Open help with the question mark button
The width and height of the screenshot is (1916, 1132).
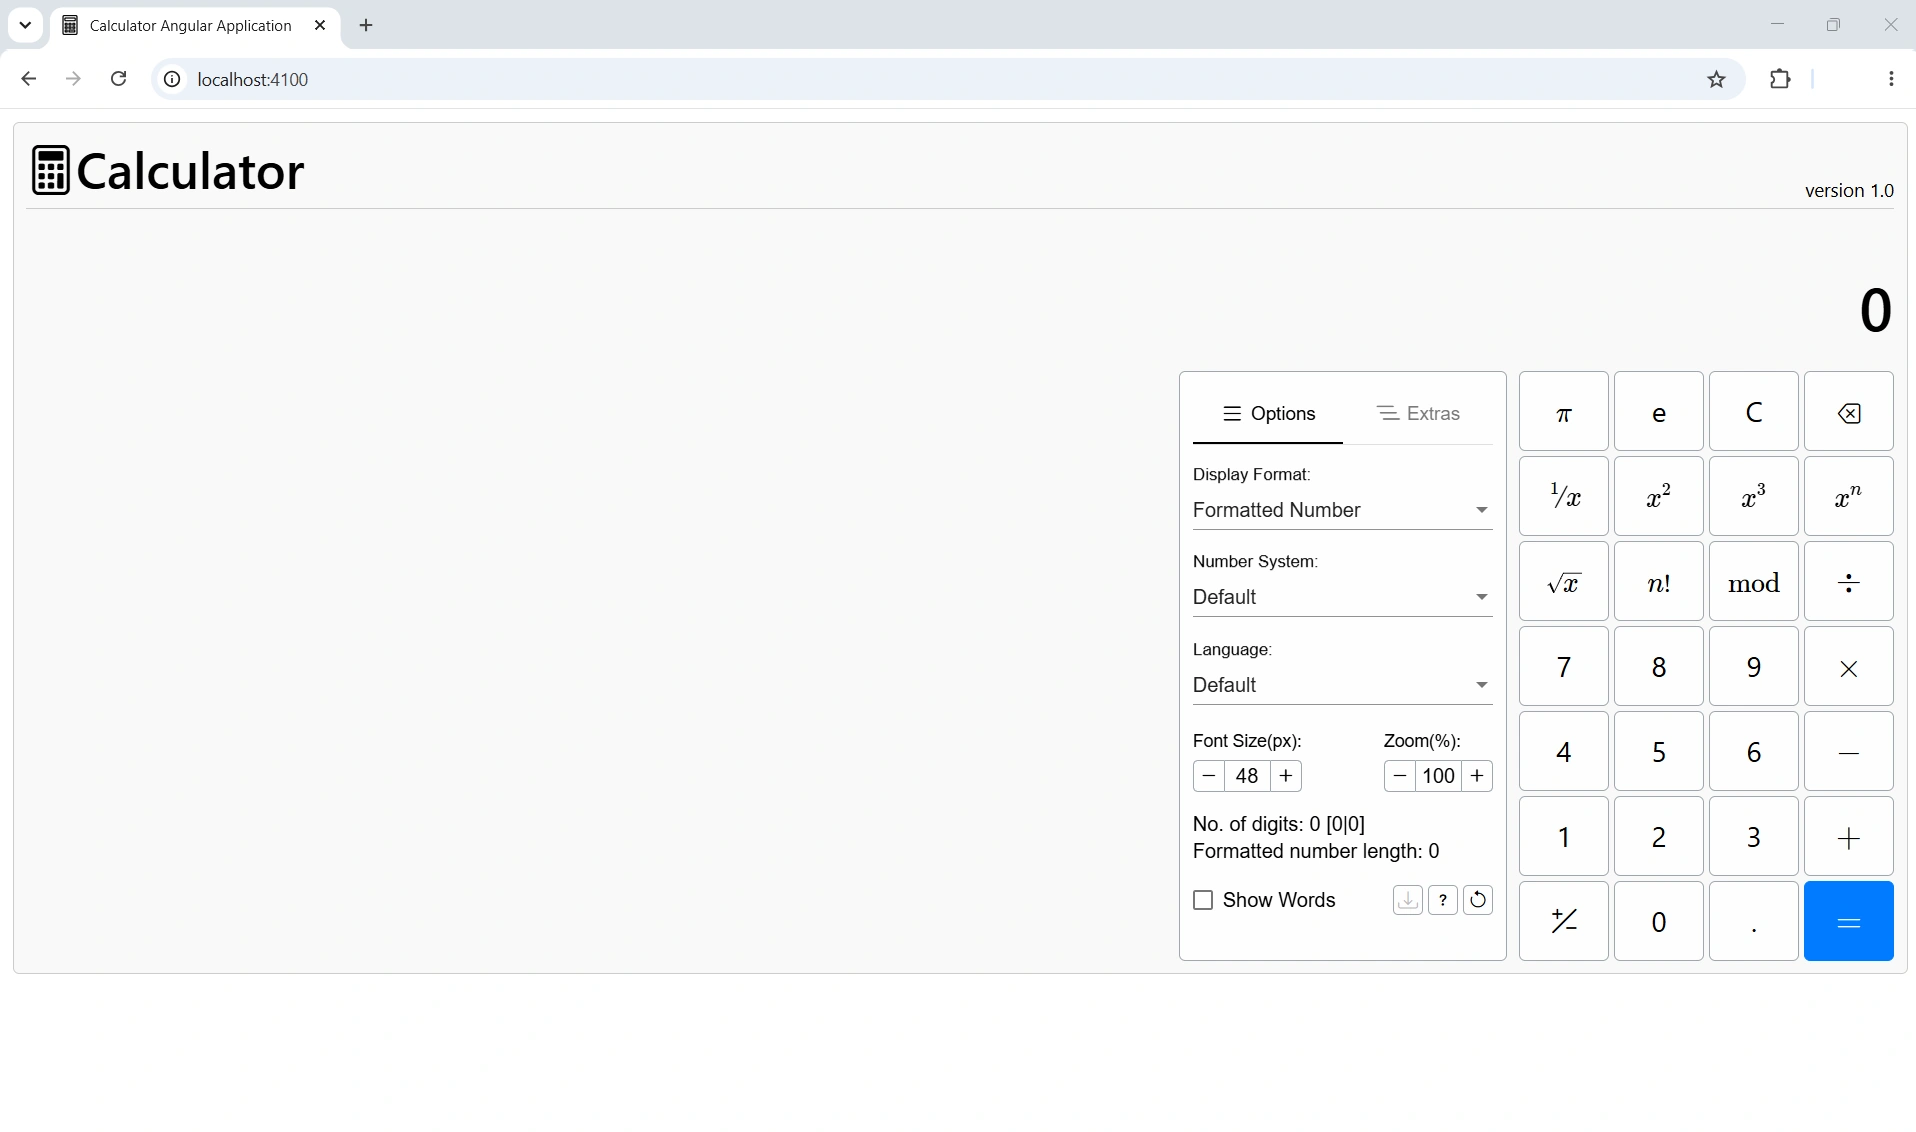(1442, 900)
